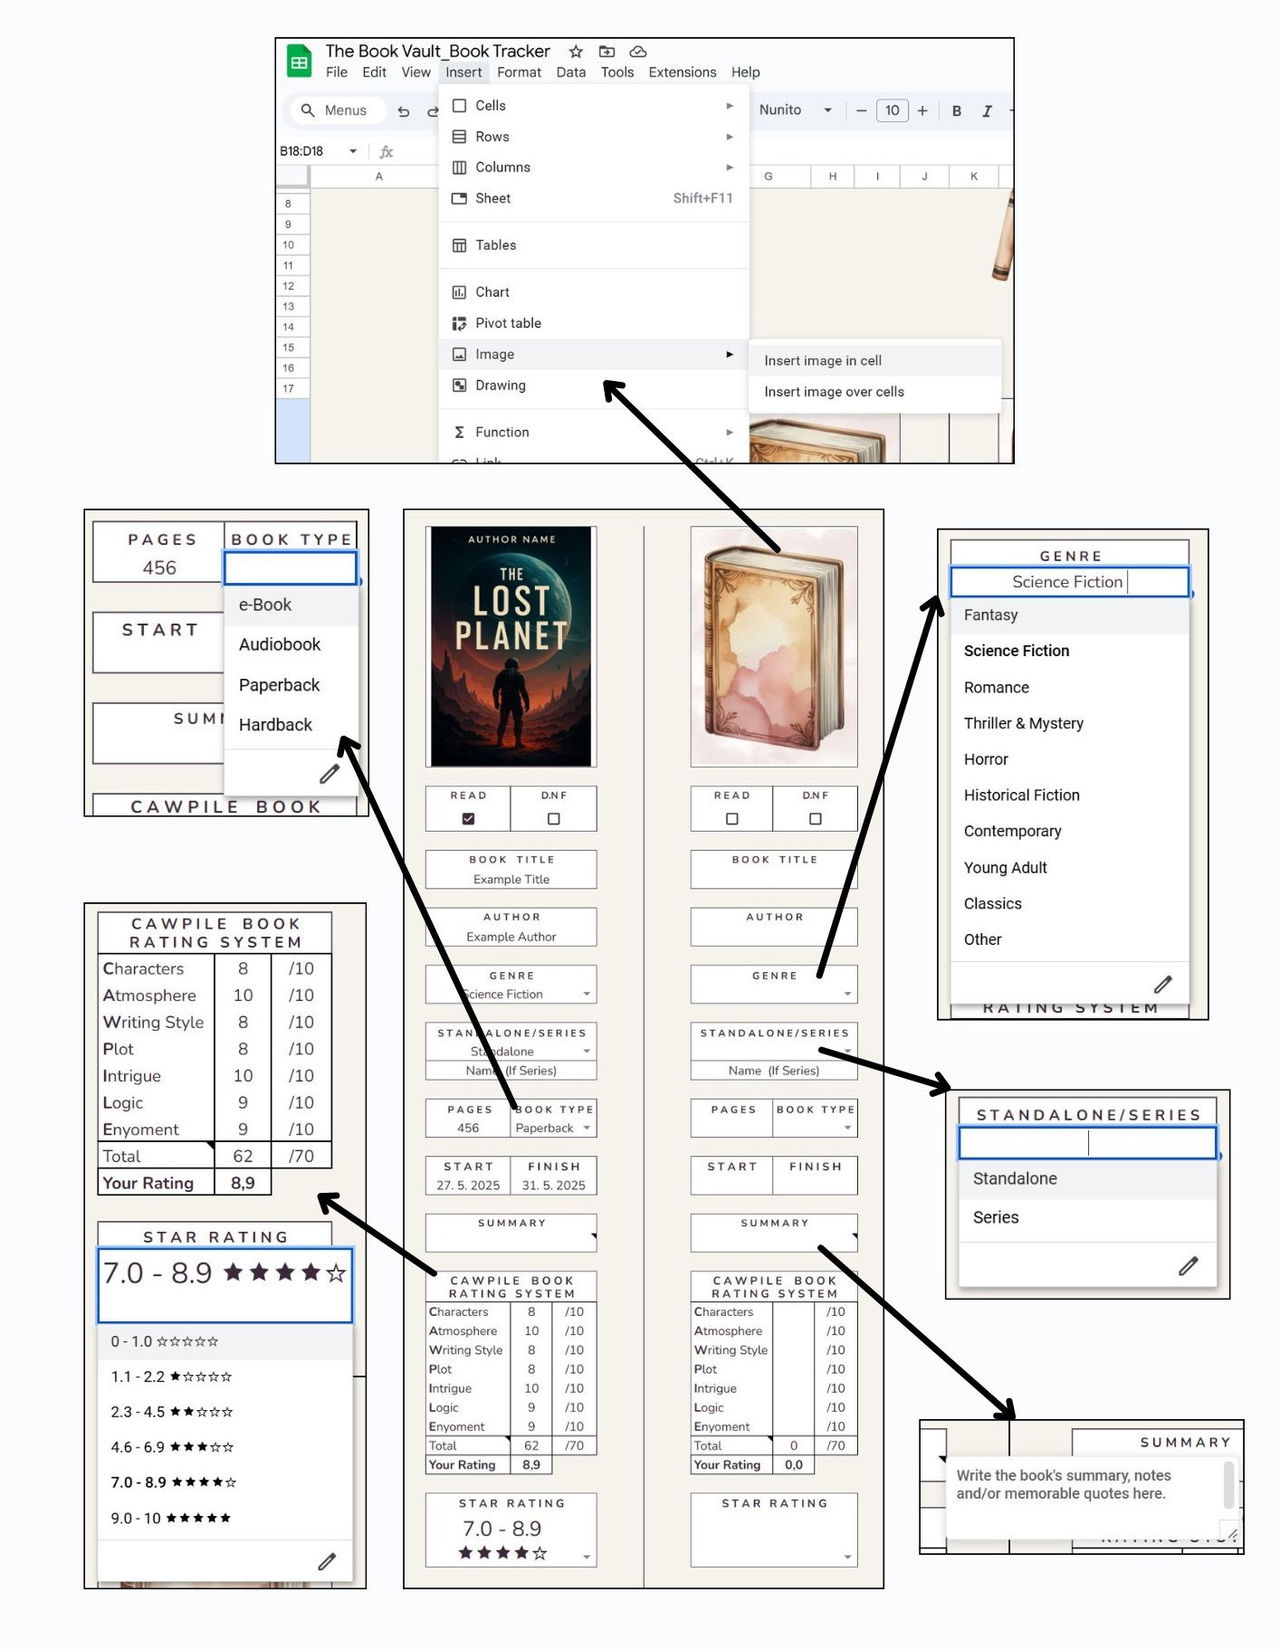Choose the 4.6 - 6.9 three-star option
This screenshot has width=1280, height=1649.
(x=225, y=1447)
